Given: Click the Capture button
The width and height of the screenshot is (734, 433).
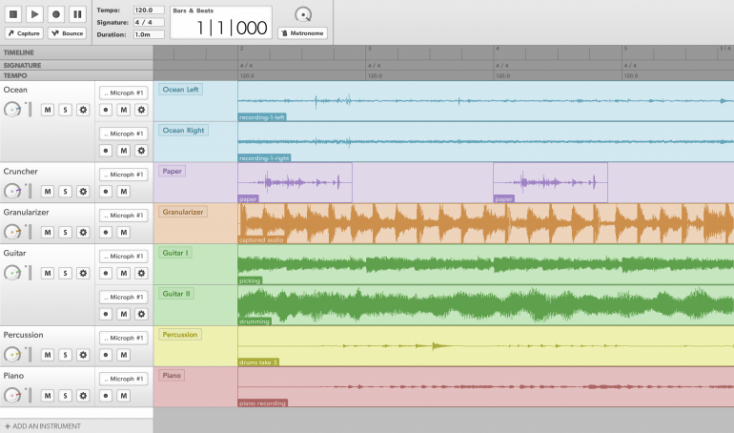Looking at the screenshot, I should tap(25, 33).
